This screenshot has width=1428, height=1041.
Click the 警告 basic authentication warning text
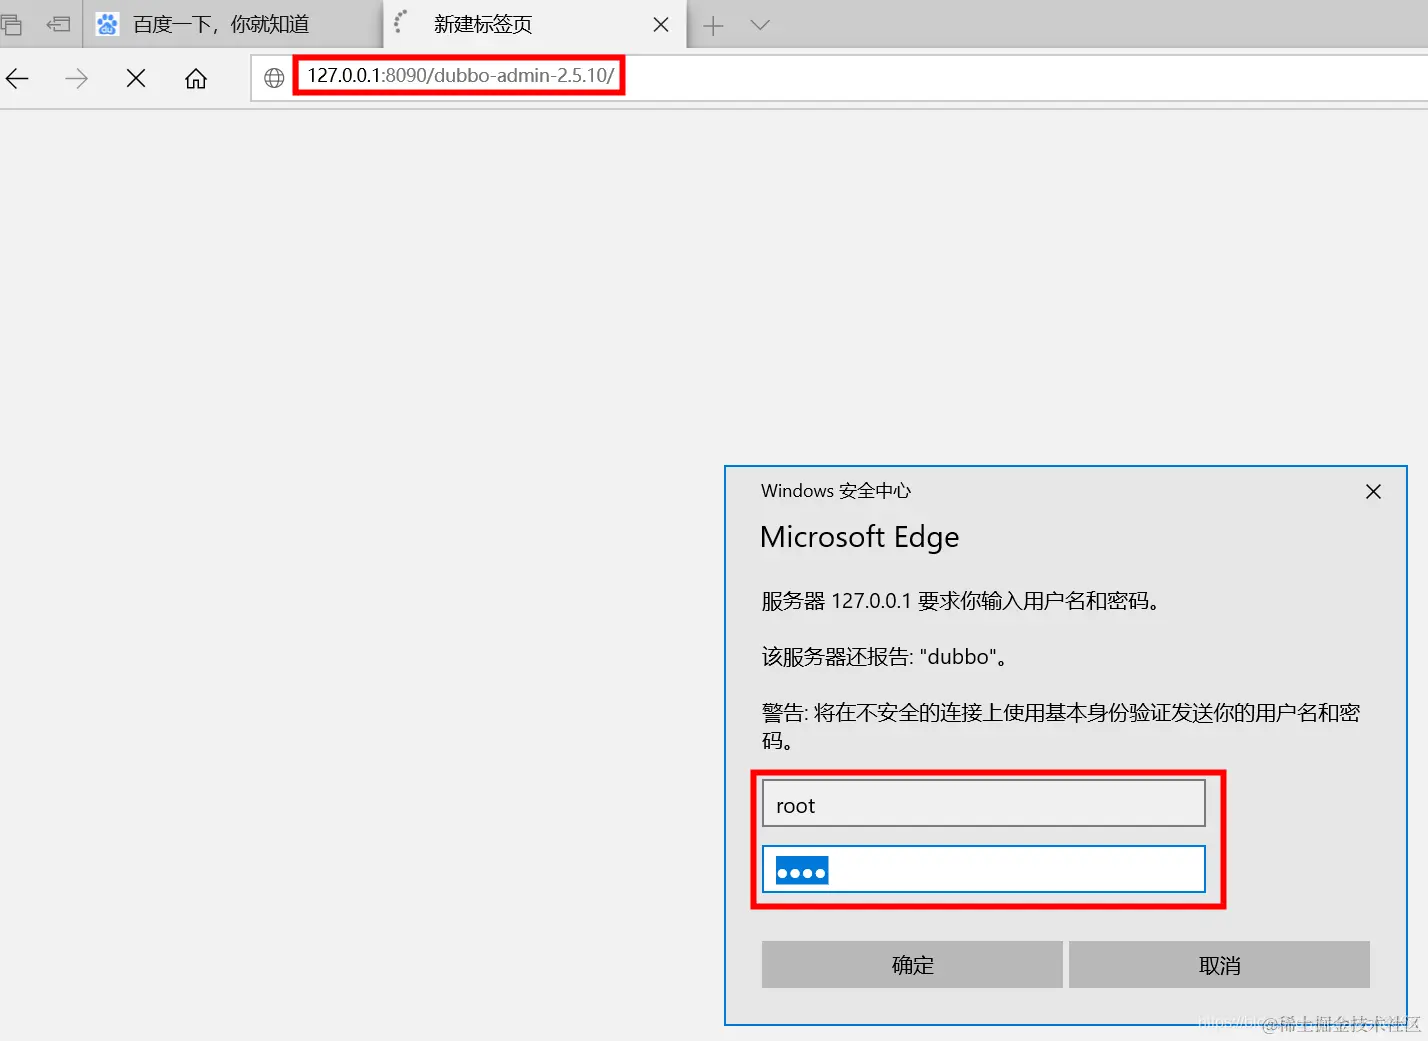1061,727
